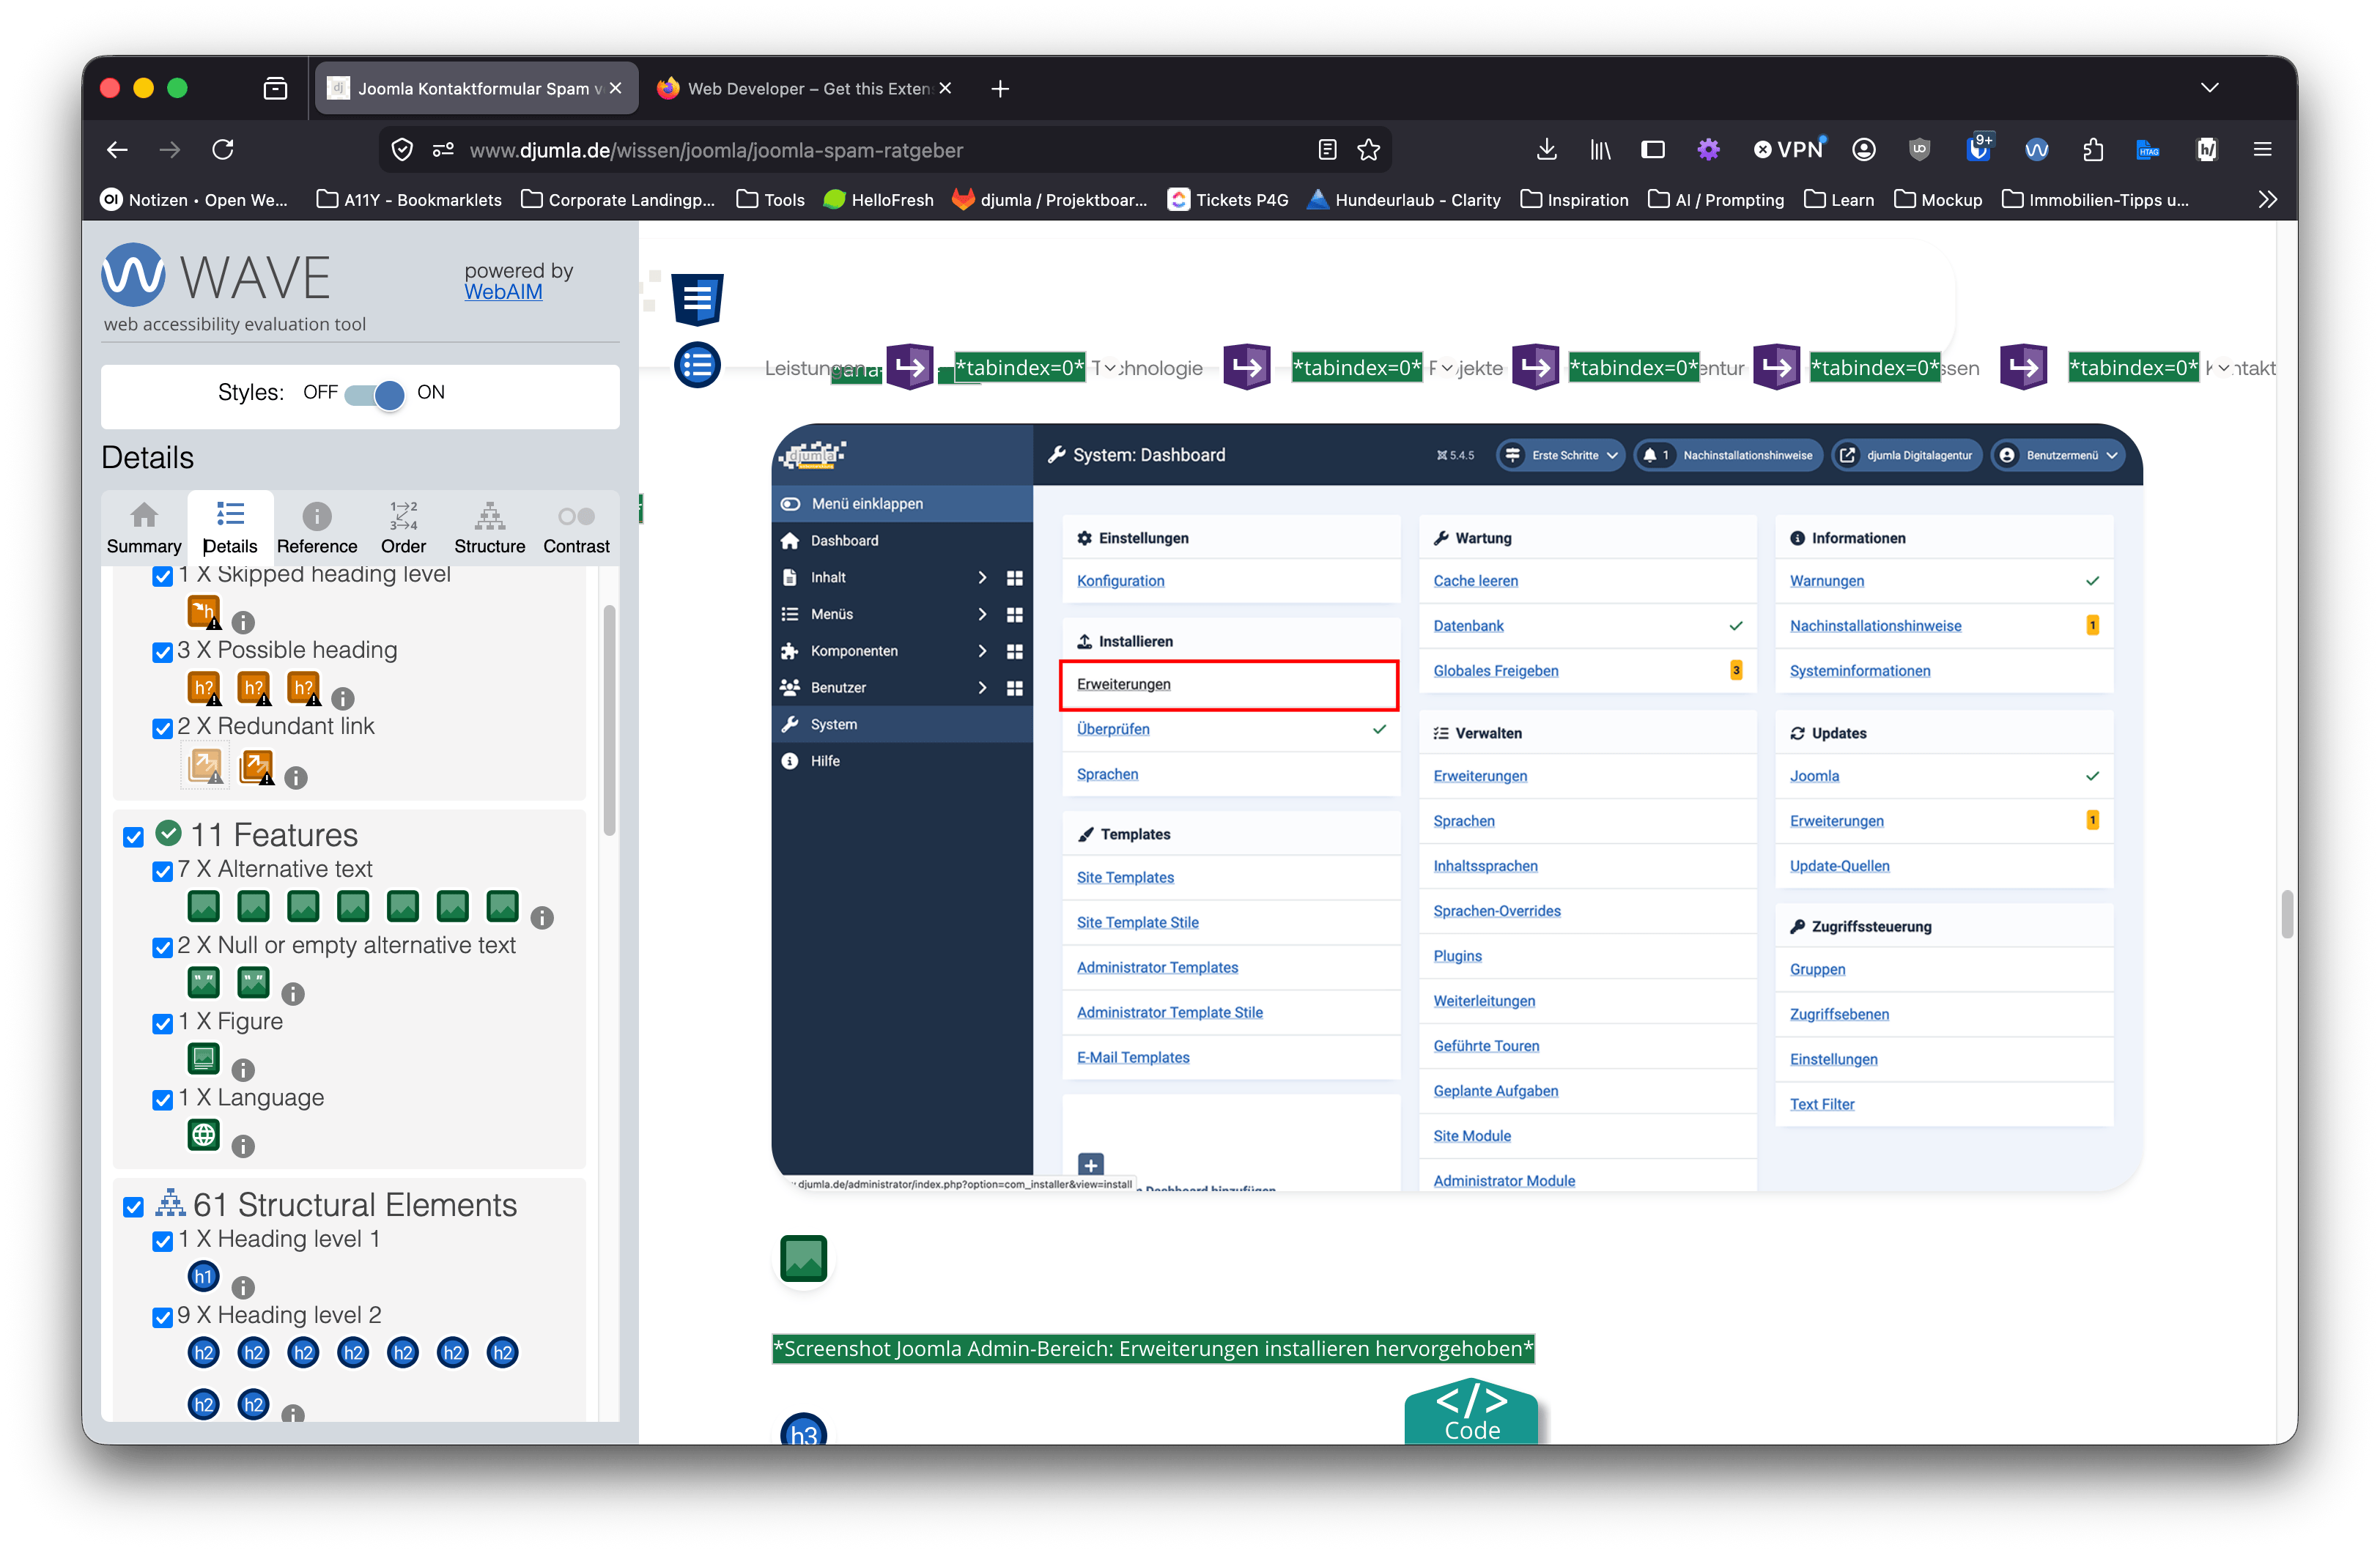2380x1553 pixels.
Task: Uncheck the Redundant link checkbox
Action: 162,728
